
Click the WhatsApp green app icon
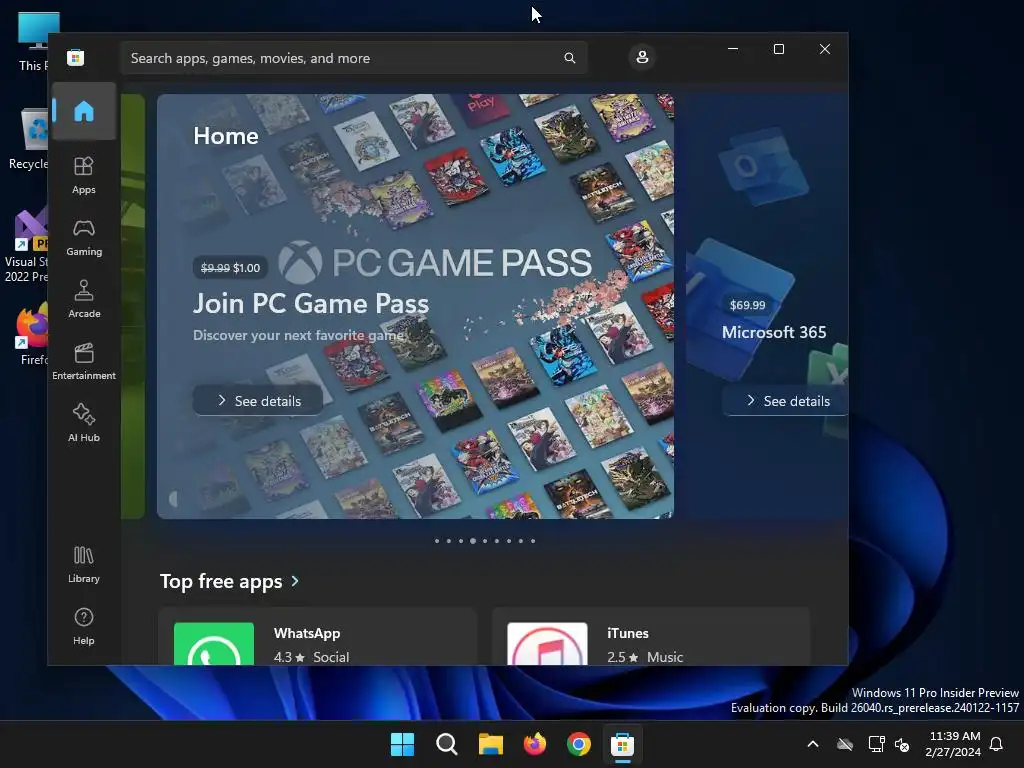point(214,644)
